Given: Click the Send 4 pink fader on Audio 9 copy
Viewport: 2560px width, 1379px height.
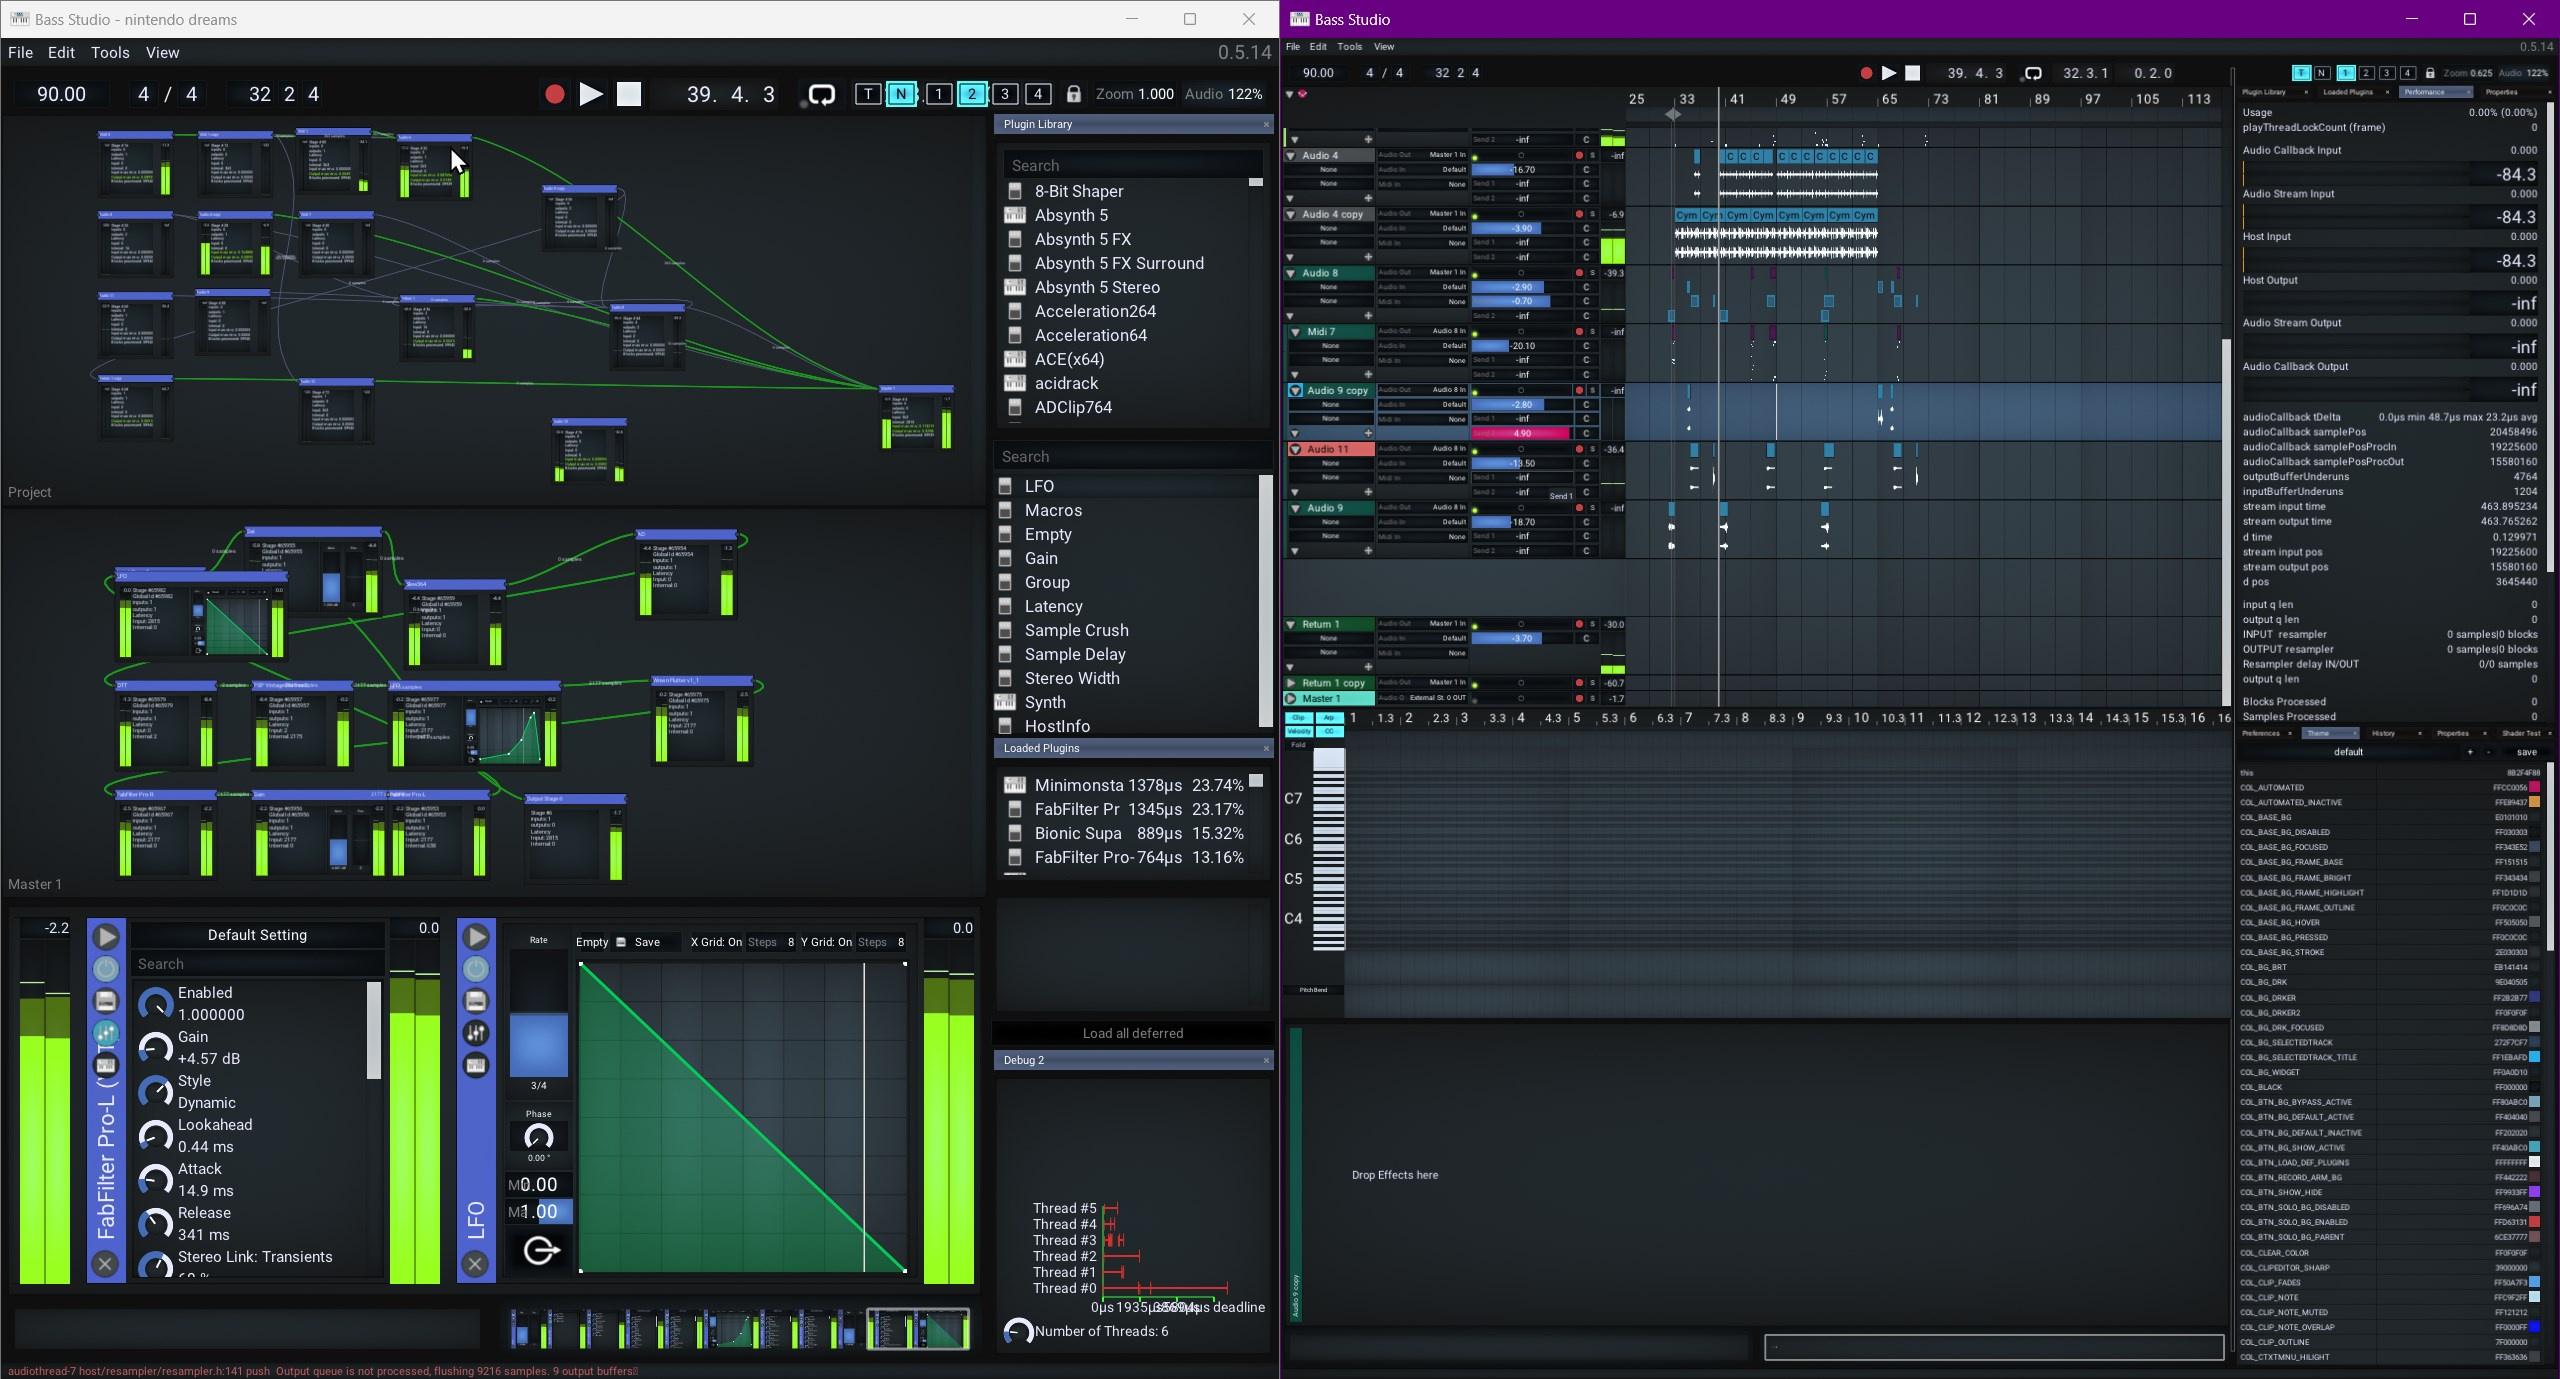Looking at the screenshot, I should pyautogui.click(x=1522, y=433).
